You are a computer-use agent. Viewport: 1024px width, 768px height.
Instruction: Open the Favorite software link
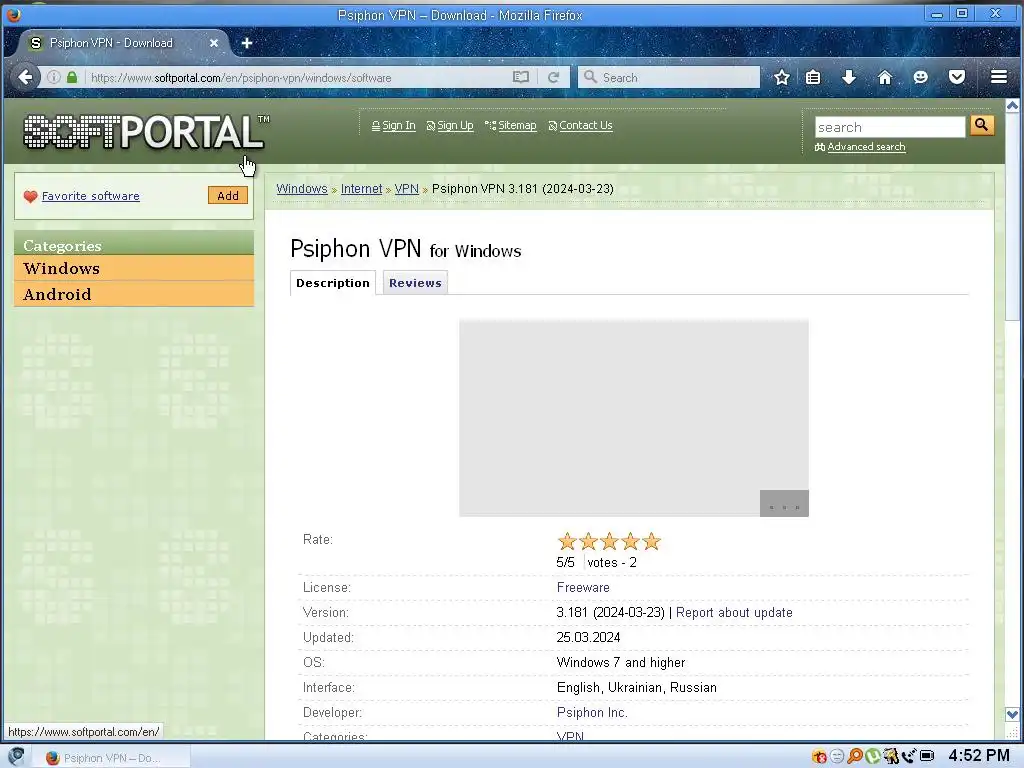point(90,196)
